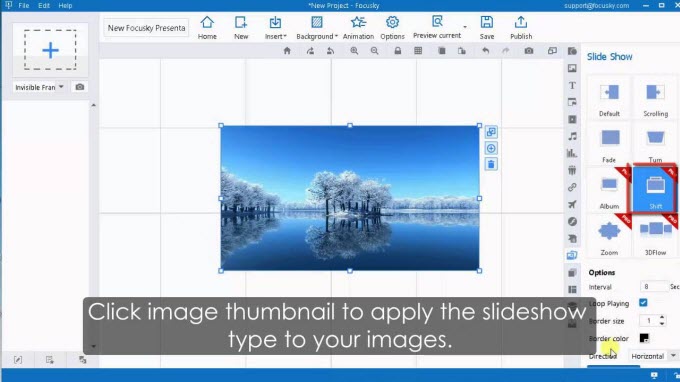Select the text tool sidebar icon
This screenshot has width=680, height=382.
[572, 85]
